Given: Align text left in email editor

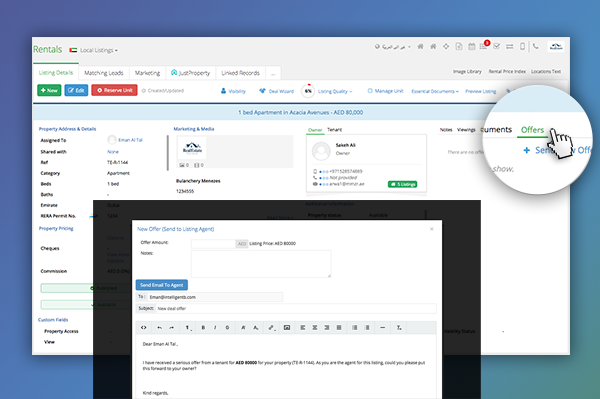Looking at the screenshot, I should [303, 327].
